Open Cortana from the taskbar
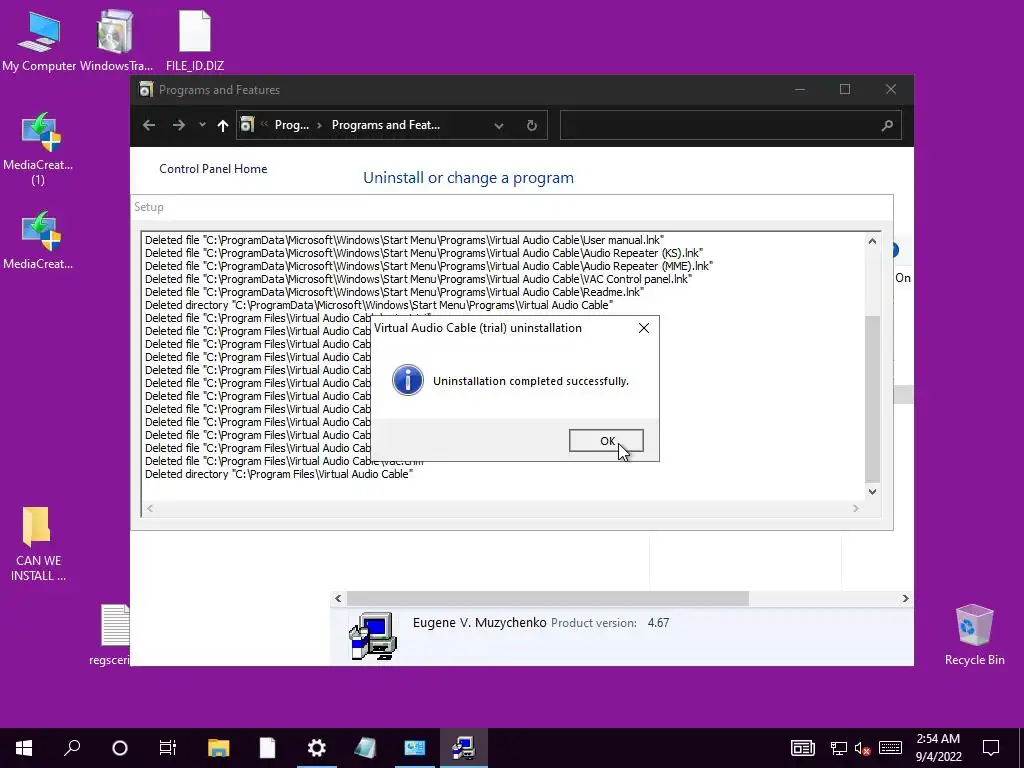 click(120, 748)
